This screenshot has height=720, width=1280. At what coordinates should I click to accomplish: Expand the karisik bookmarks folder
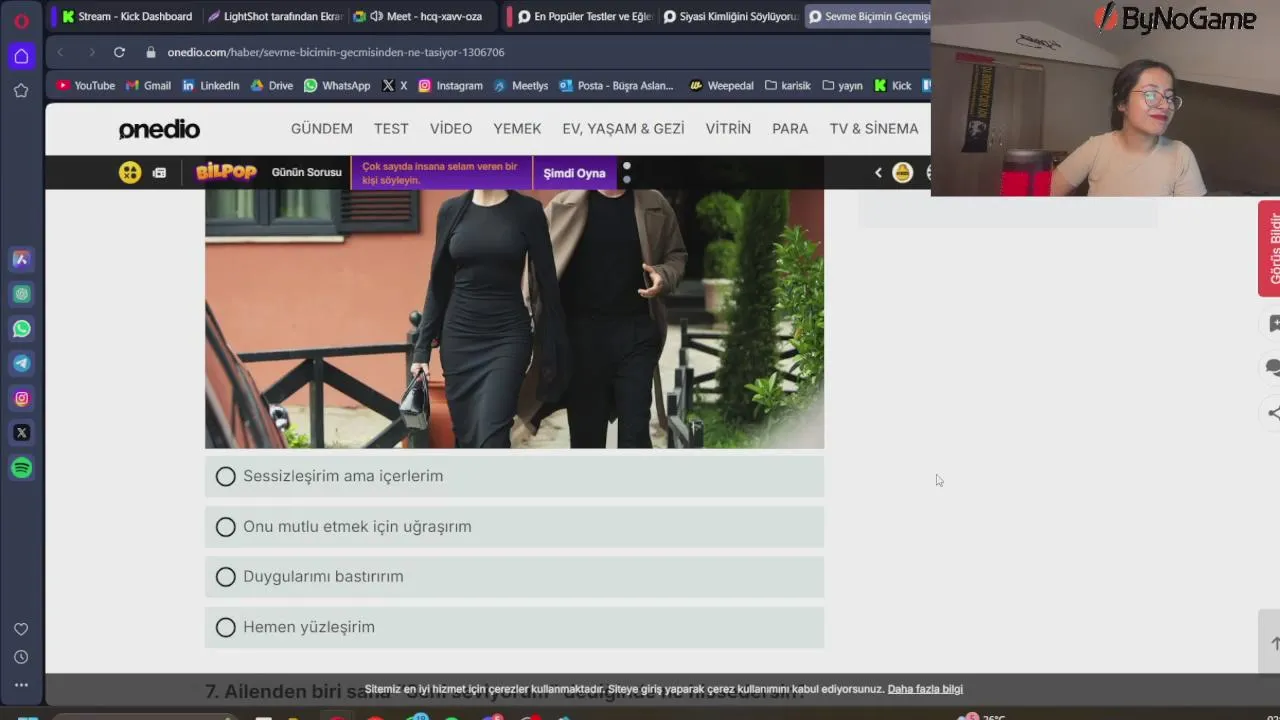click(788, 86)
